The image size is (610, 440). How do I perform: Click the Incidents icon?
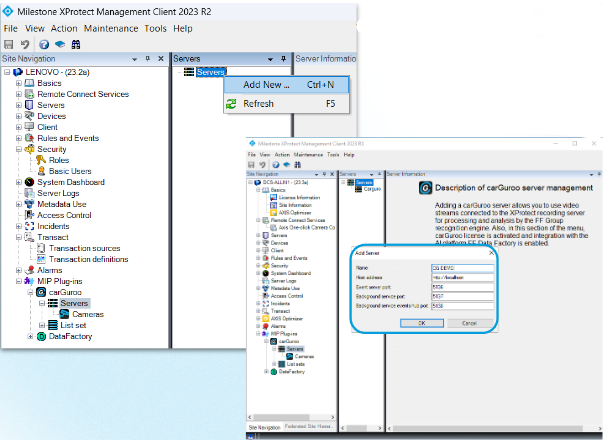[x=30, y=226]
